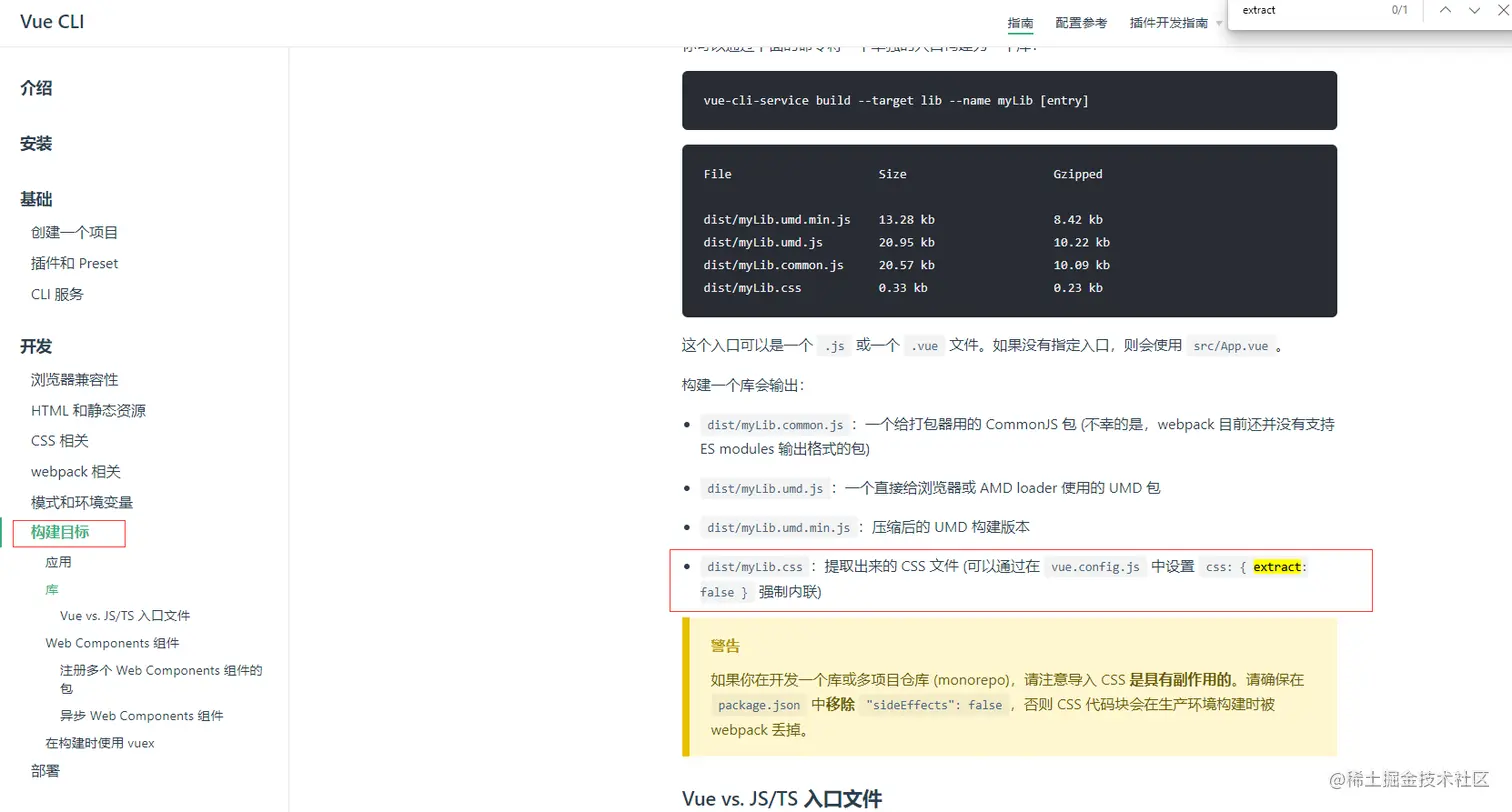Click the vue-cli-service build command code block
Screen dimensions: 1512x812
1009,100
